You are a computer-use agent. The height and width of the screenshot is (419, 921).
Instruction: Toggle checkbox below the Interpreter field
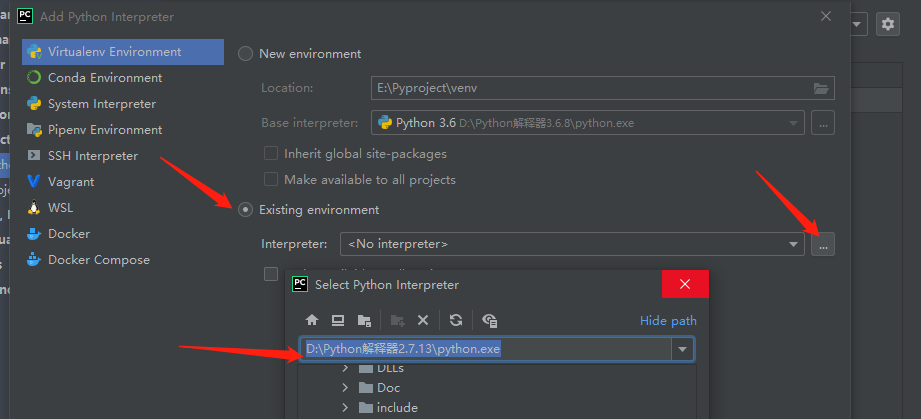pos(271,274)
